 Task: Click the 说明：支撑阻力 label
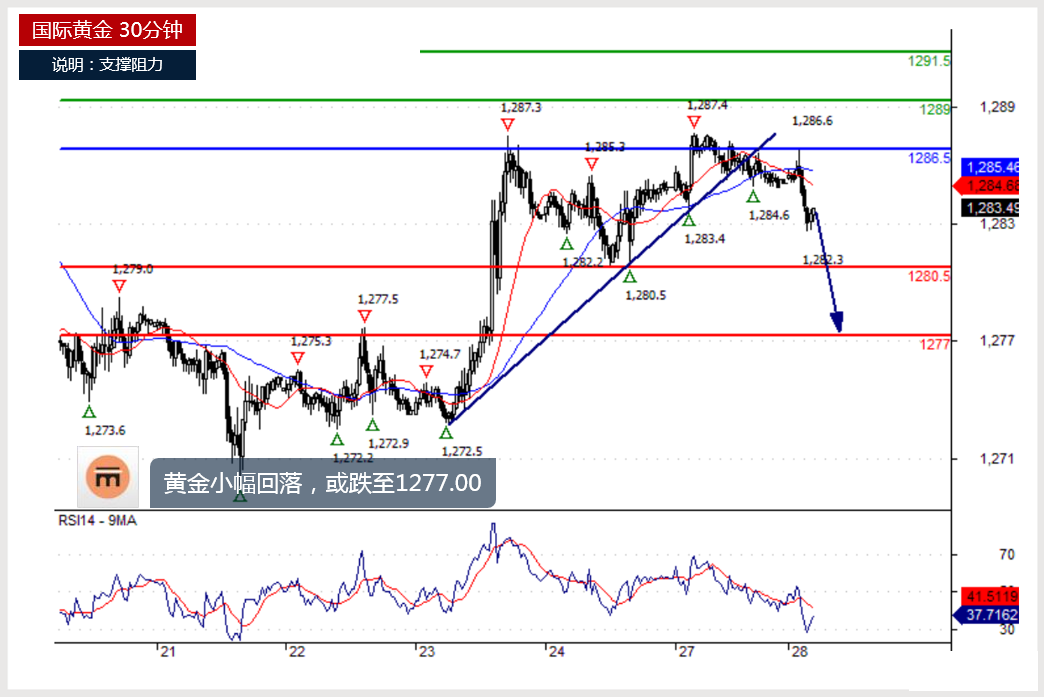point(107,65)
